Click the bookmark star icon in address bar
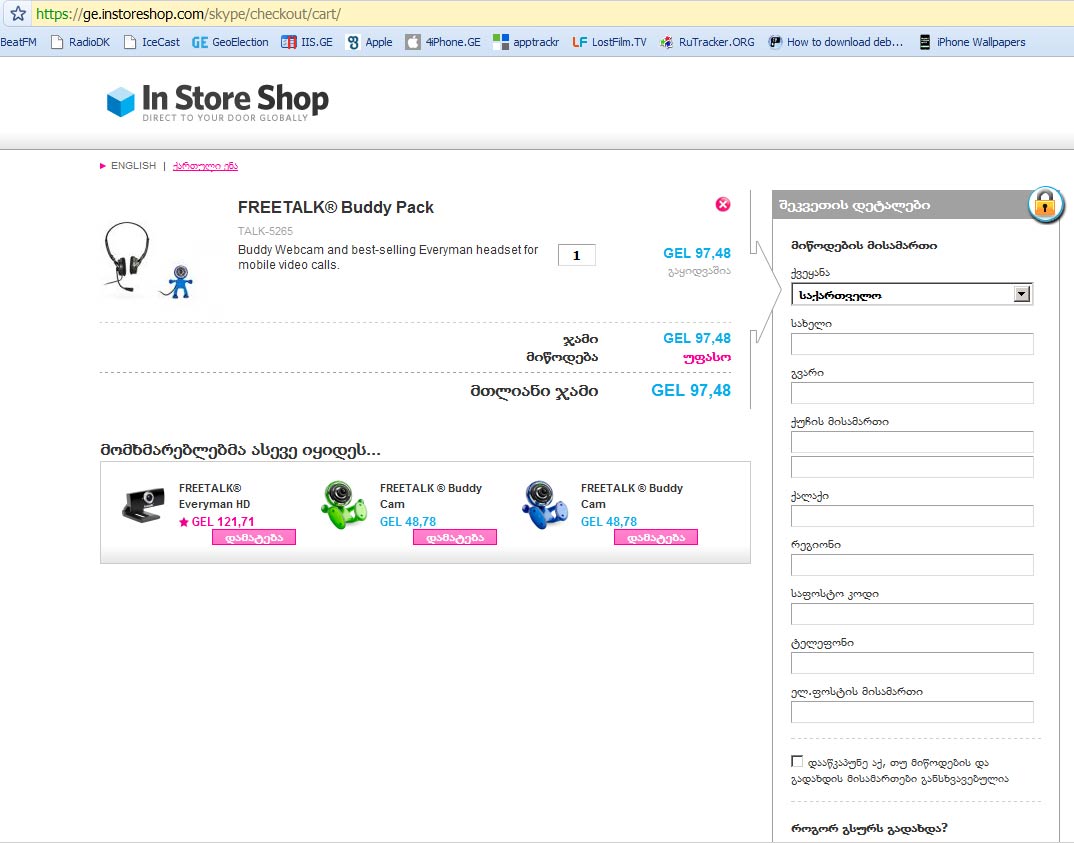 coord(18,13)
